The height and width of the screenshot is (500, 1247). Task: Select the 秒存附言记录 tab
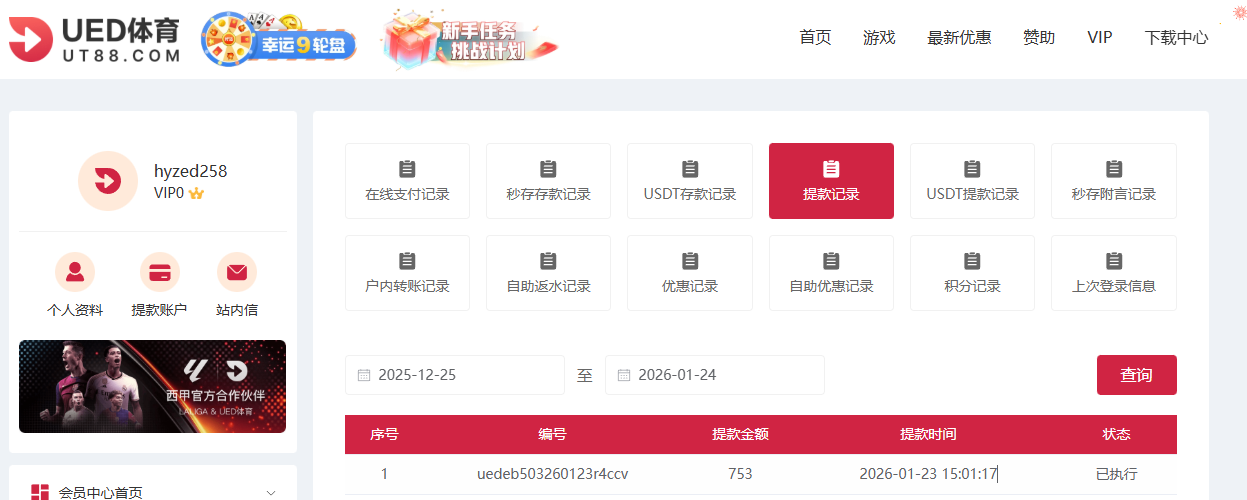[1114, 181]
